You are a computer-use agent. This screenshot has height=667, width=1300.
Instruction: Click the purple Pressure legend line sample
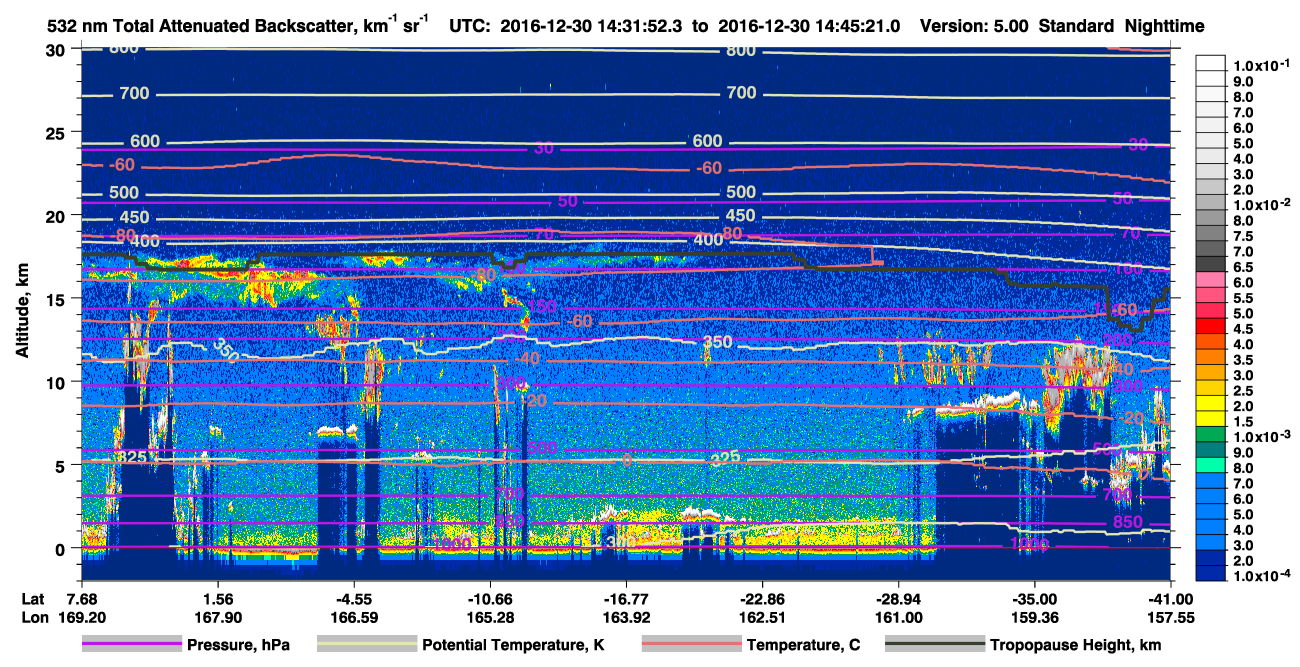131,645
